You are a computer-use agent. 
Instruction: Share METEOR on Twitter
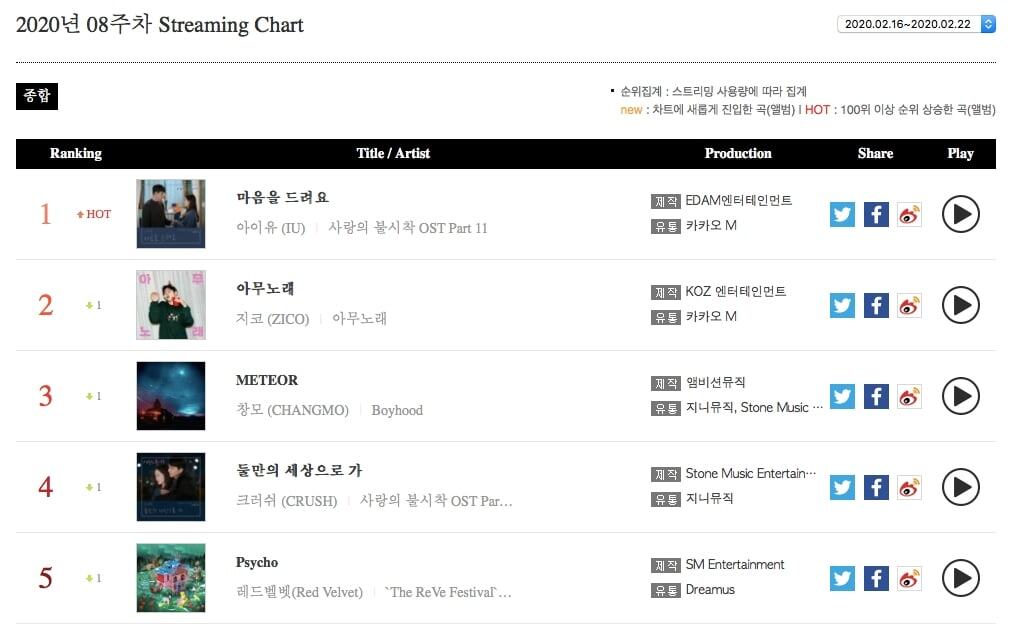pos(843,396)
